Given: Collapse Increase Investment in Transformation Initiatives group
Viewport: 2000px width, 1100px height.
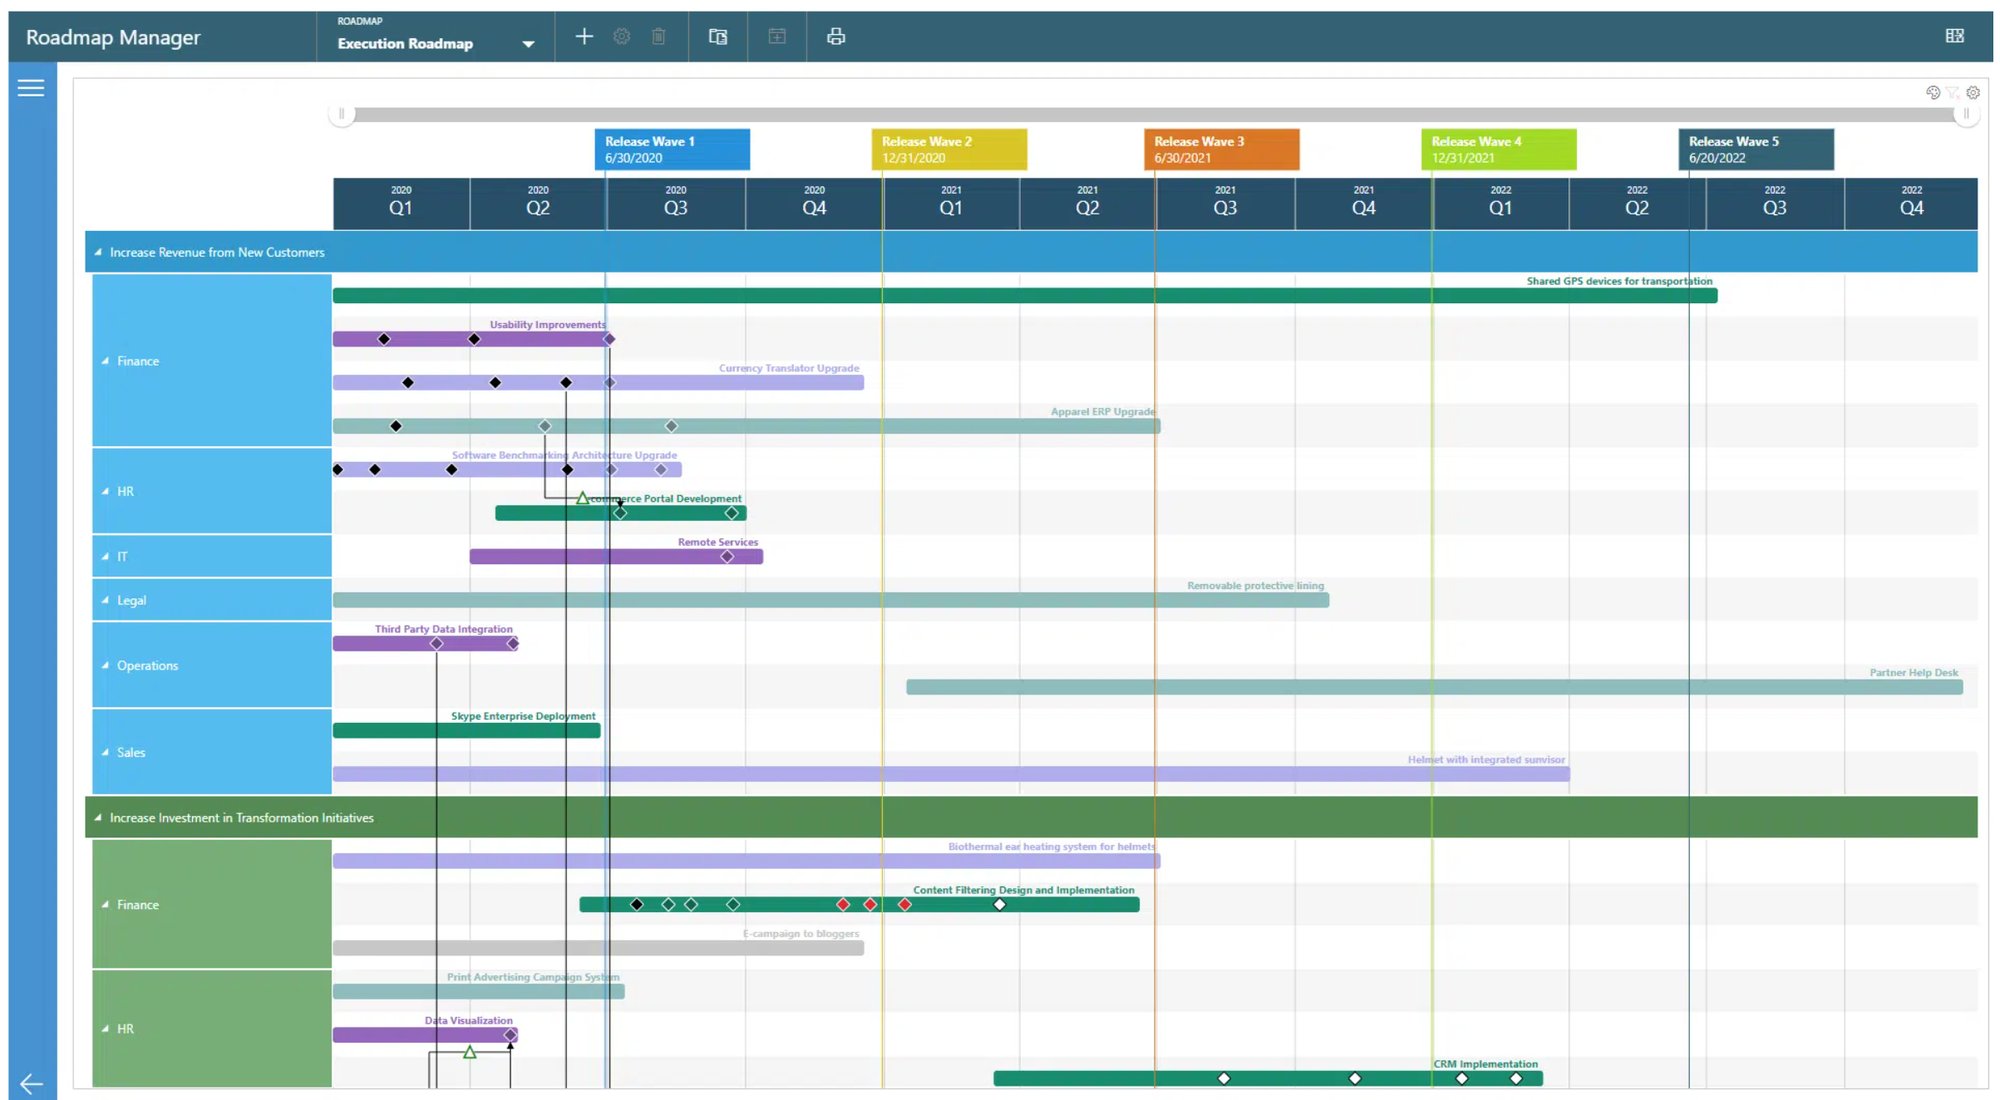Looking at the screenshot, I should (98, 818).
